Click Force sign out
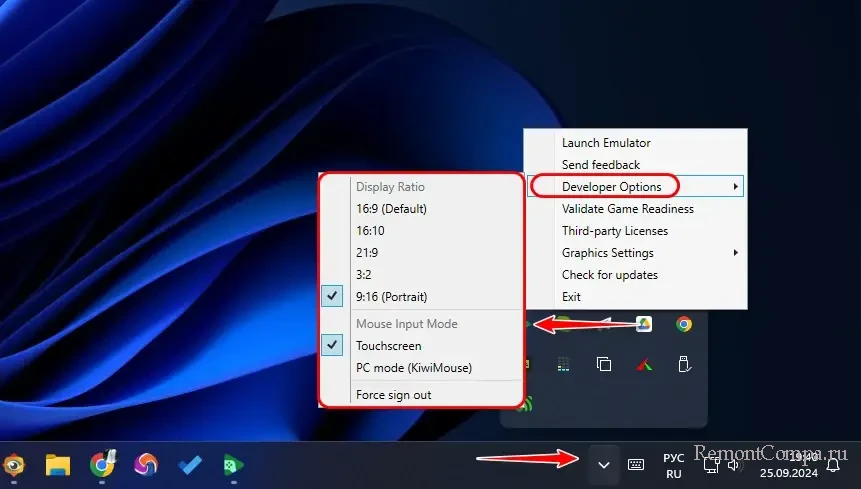The width and height of the screenshot is (861, 489). point(393,395)
